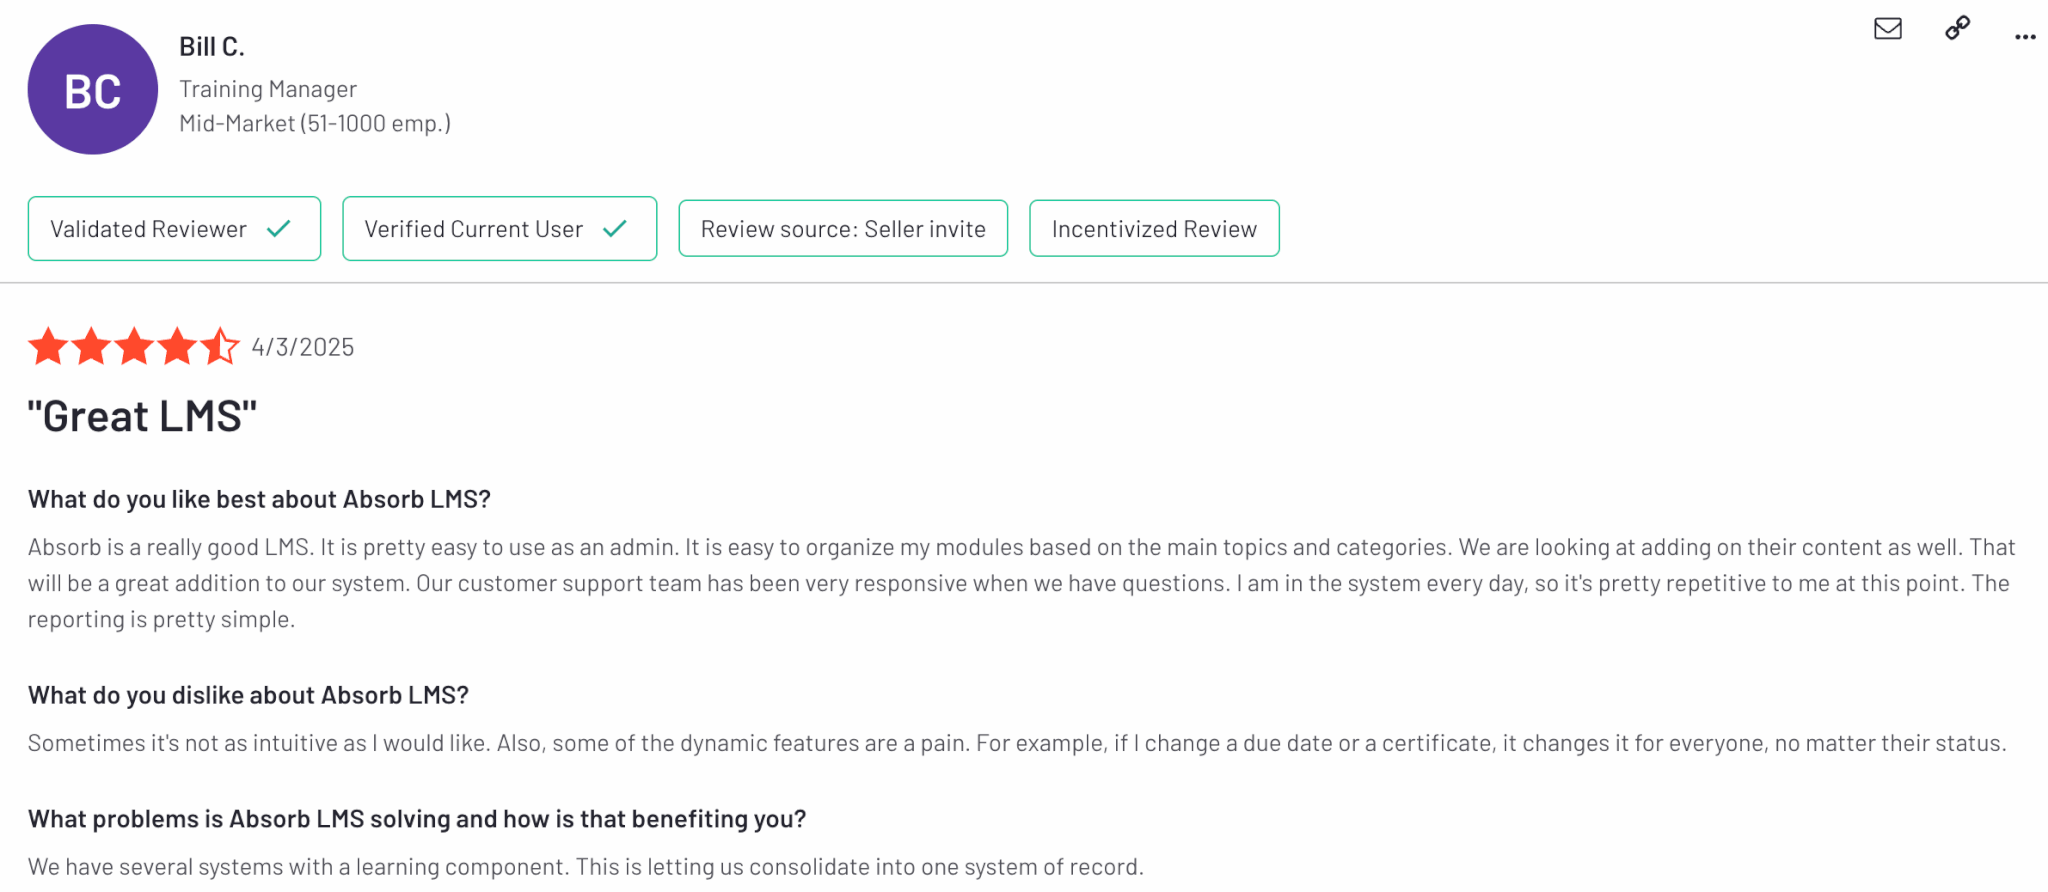The width and height of the screenshot is (2048, 892).
Task: Click "What do you like best" heading
Action: point(259,499)
